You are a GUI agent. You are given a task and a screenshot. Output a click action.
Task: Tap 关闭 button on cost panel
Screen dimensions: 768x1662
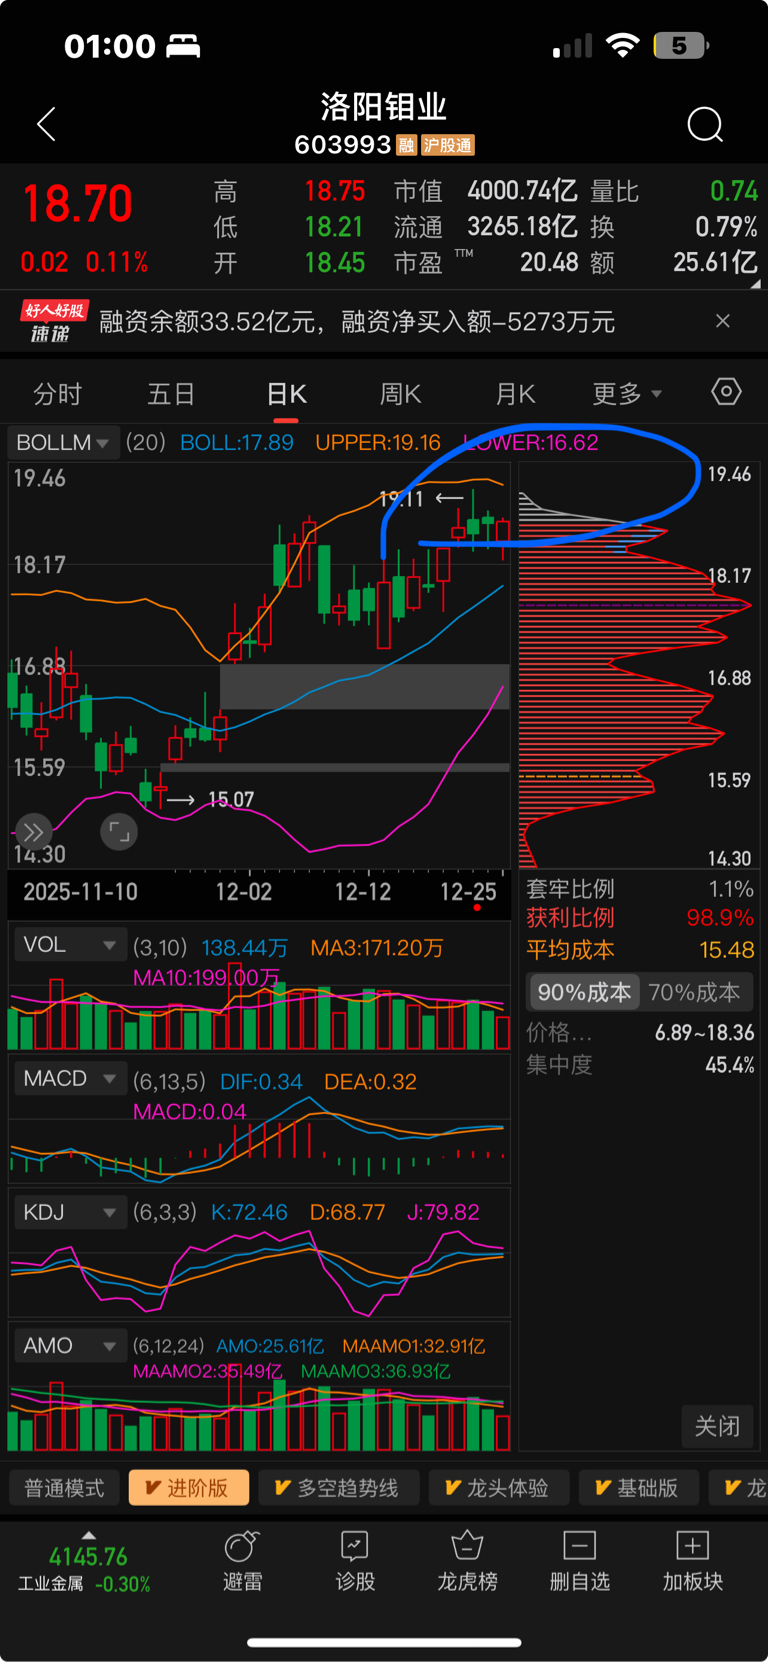click(x=717, y=1426)
